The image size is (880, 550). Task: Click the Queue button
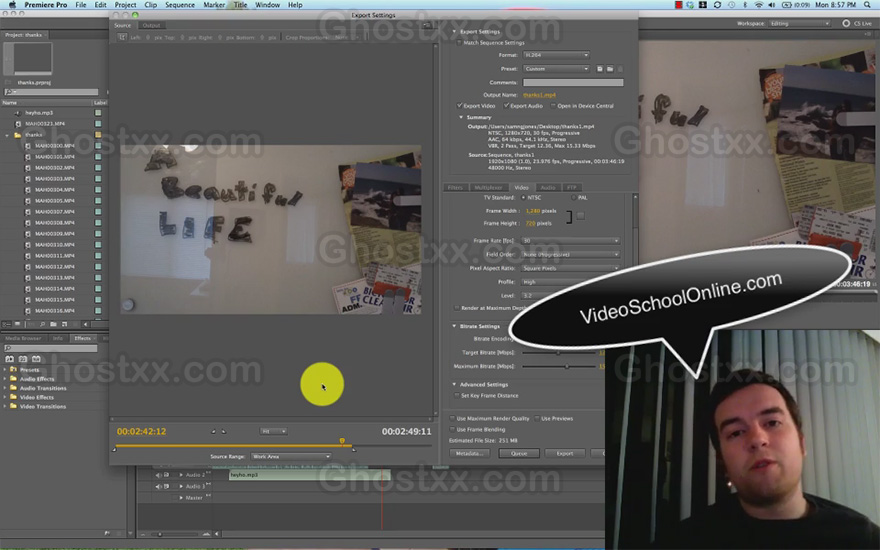tap(519, 453)
